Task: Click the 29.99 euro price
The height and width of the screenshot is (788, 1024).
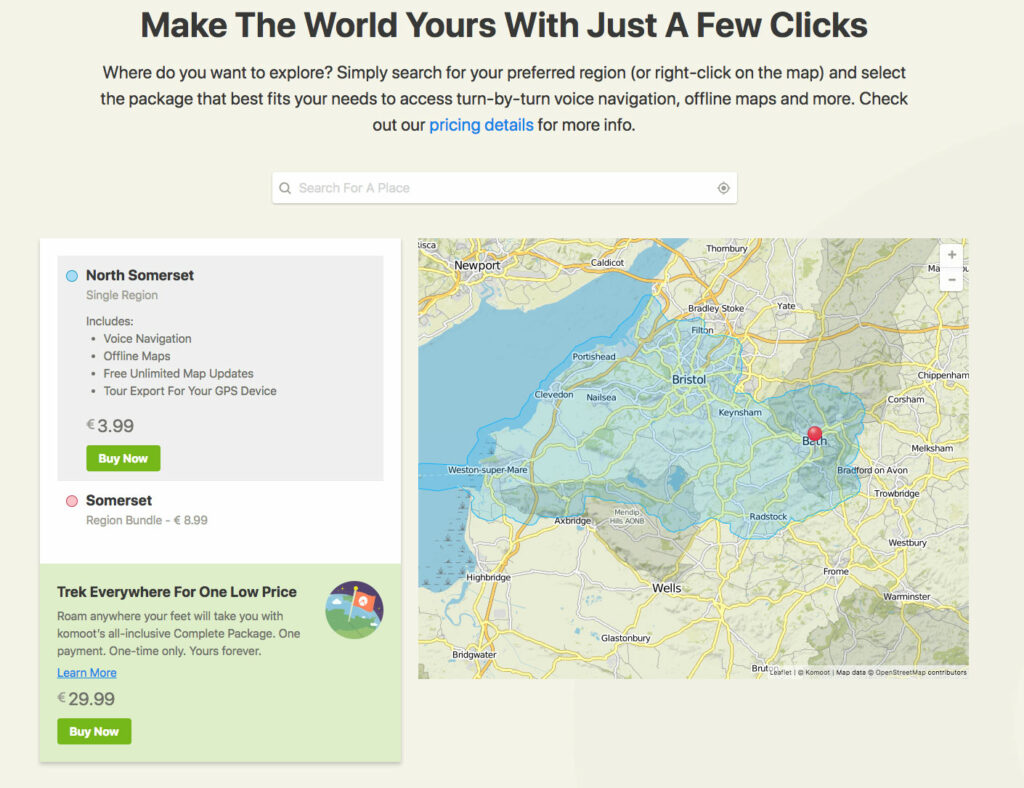Action: click(86, 699)
